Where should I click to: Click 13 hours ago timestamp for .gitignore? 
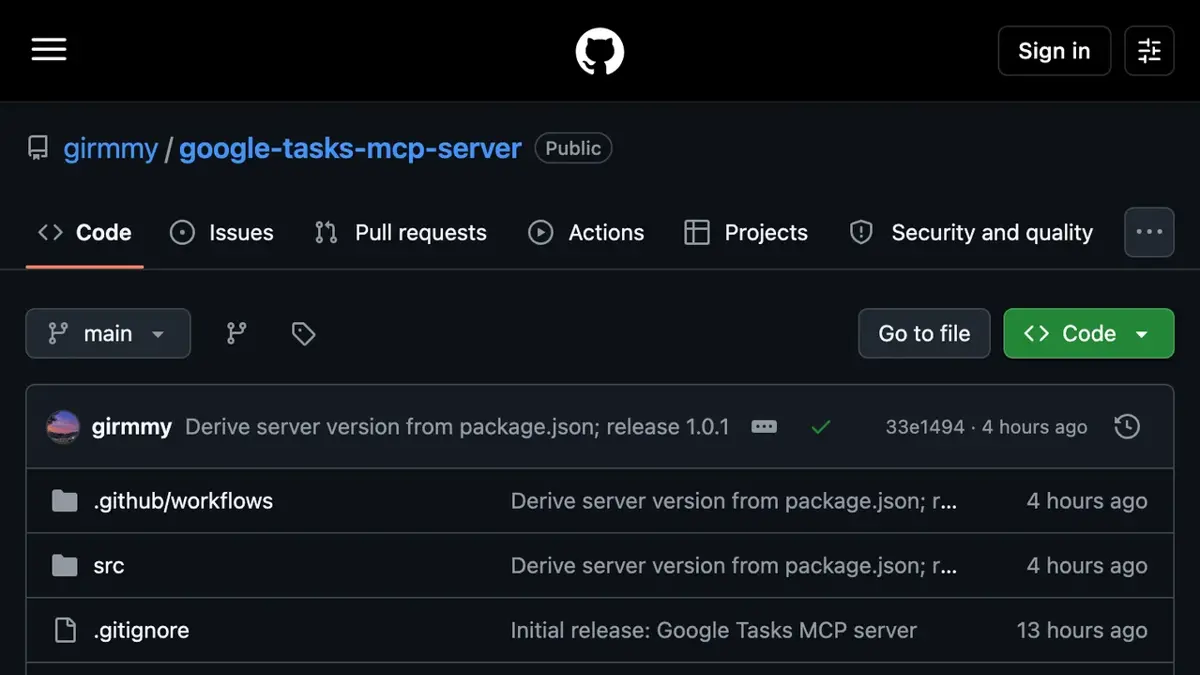tap(1082, 631)
